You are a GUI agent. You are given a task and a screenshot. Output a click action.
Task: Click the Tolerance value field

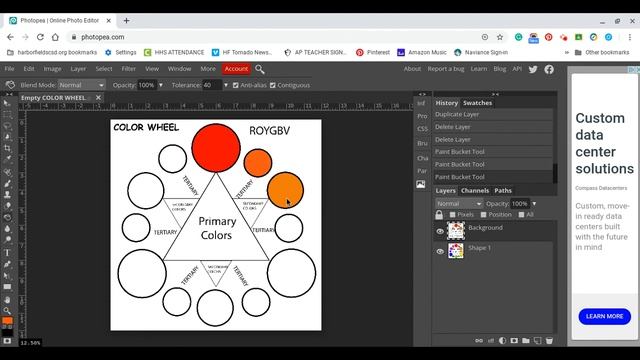[x=212, y=85]
